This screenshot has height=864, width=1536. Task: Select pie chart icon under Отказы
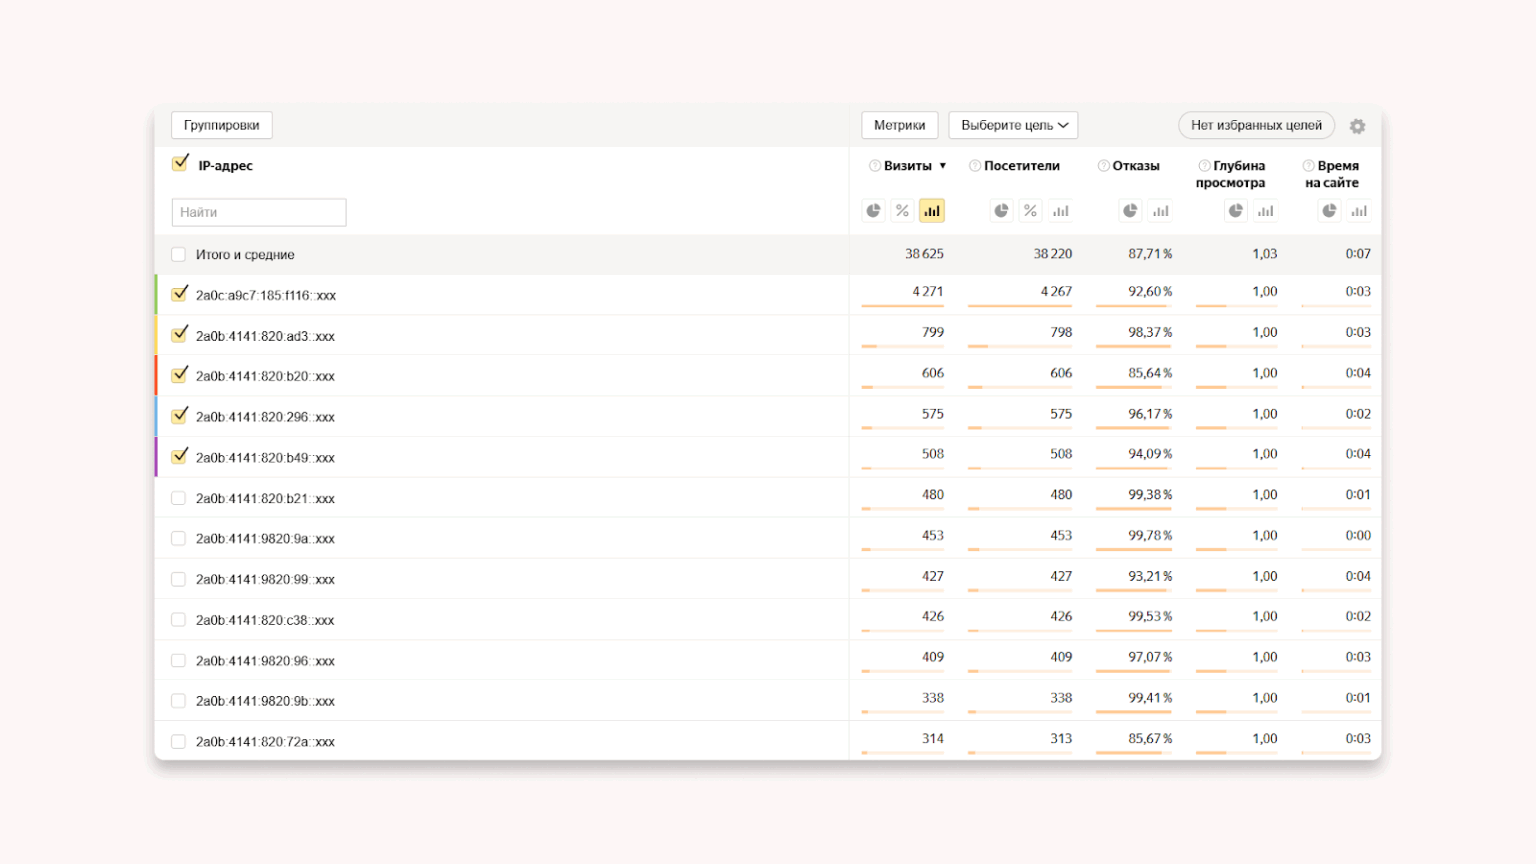(x=1130, y=211)
